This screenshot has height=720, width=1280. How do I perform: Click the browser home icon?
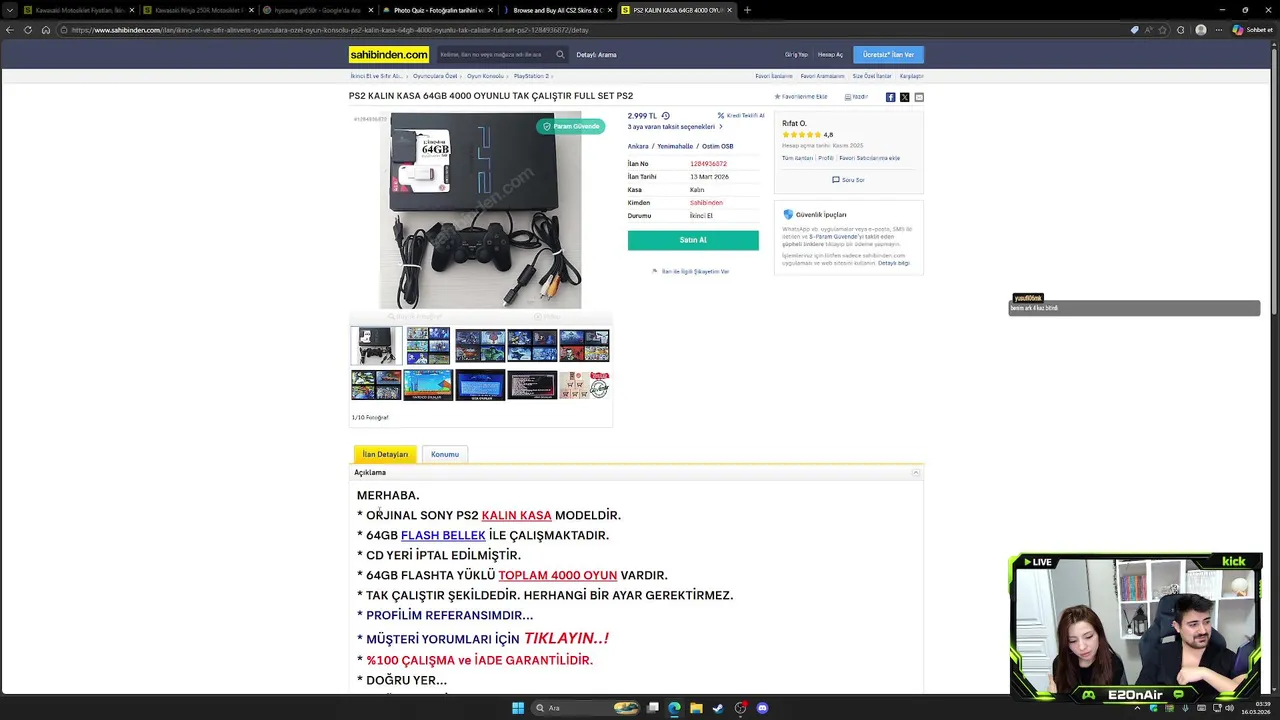[46, 30]
